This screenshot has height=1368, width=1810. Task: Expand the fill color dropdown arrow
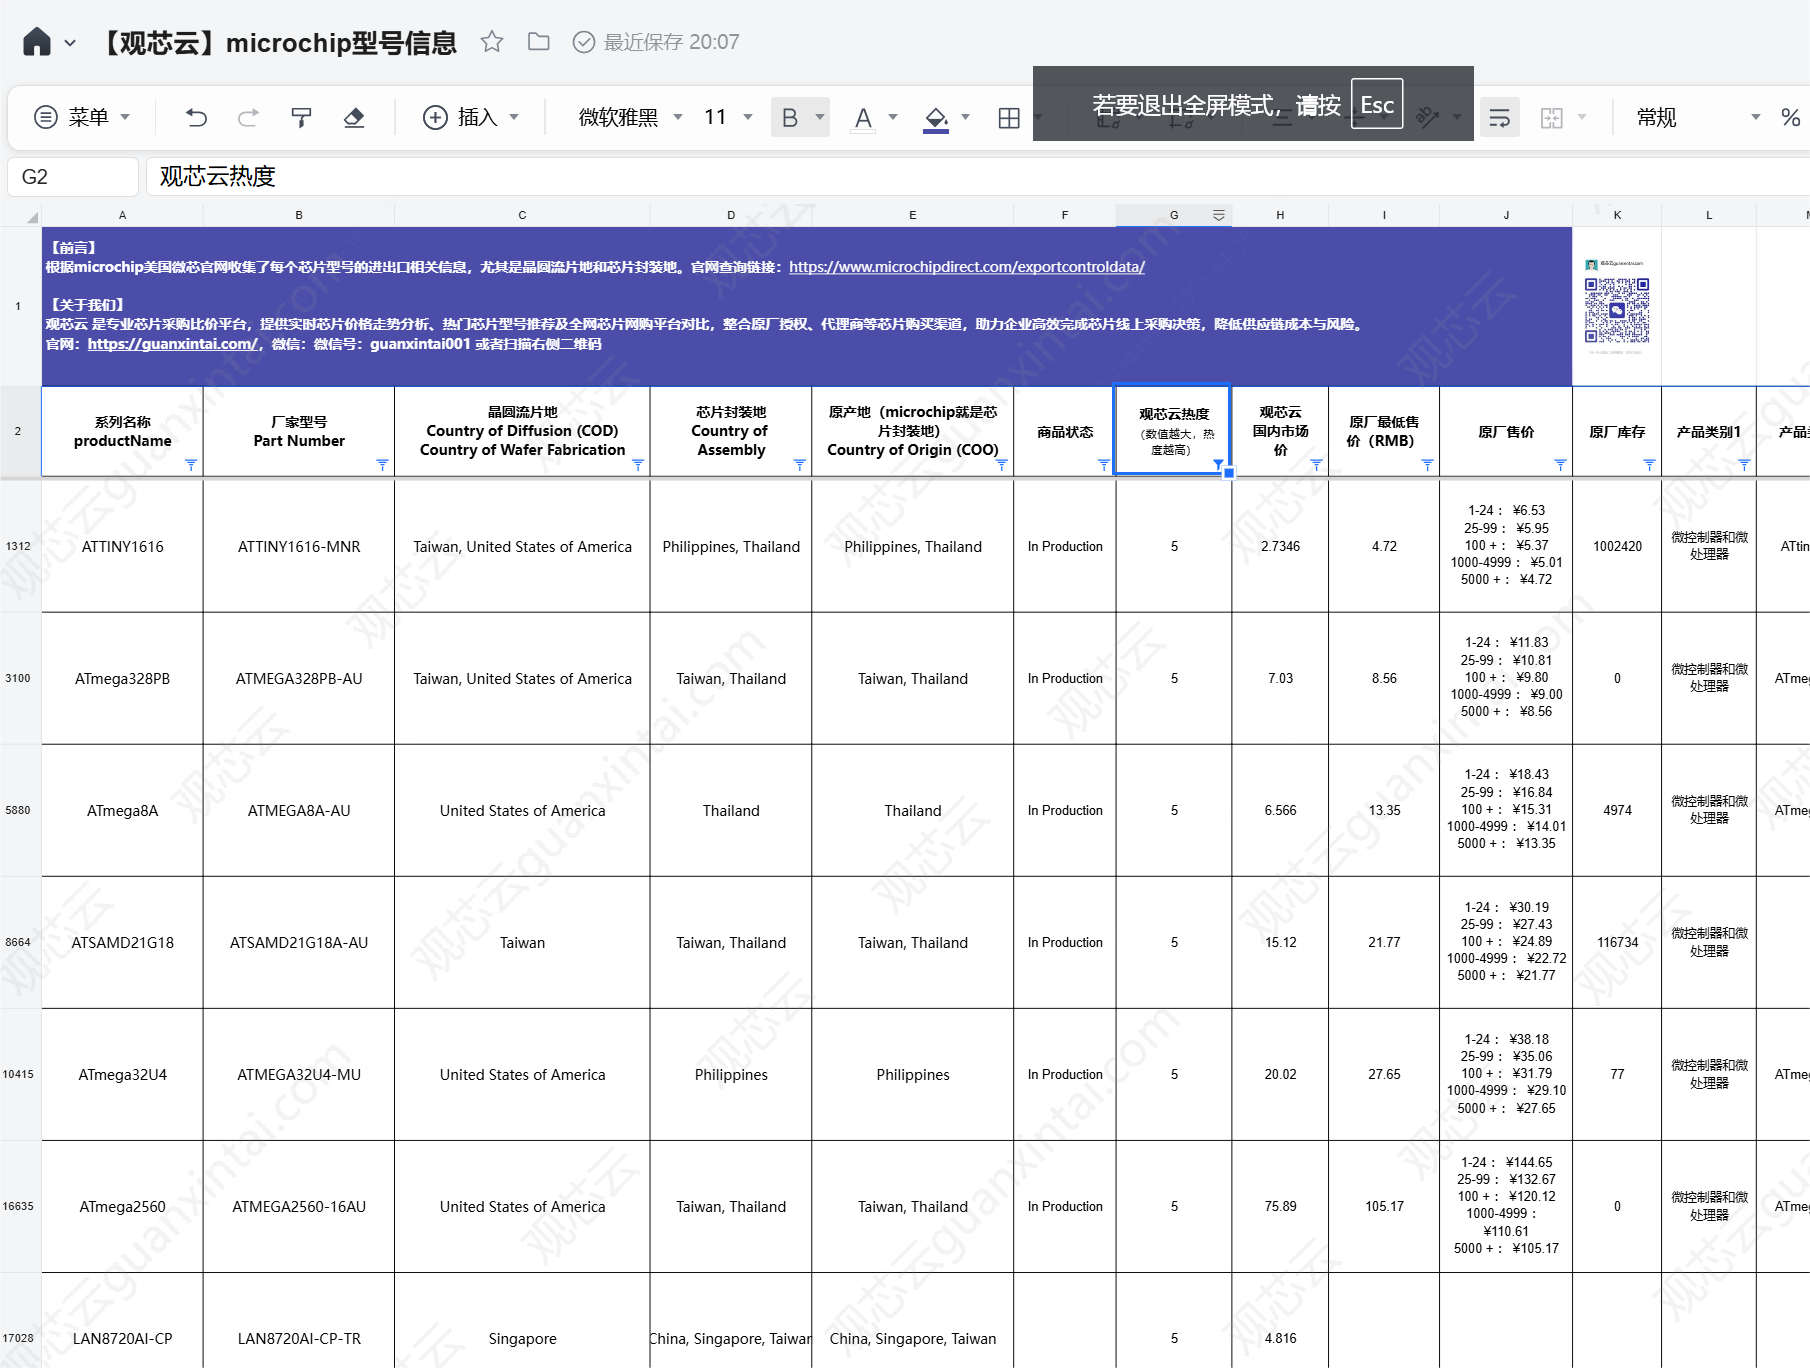[x=965, y=117]
